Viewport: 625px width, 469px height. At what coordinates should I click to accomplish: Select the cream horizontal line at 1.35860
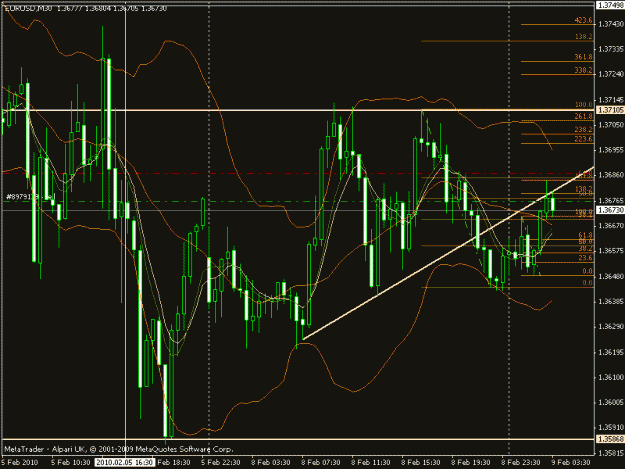(x=297, y=440)
